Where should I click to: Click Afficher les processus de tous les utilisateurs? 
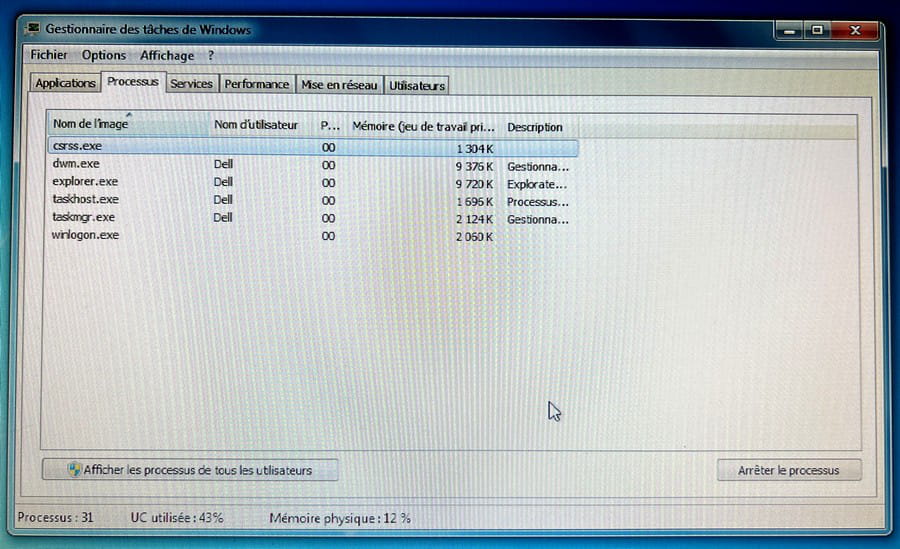[190, 470]
